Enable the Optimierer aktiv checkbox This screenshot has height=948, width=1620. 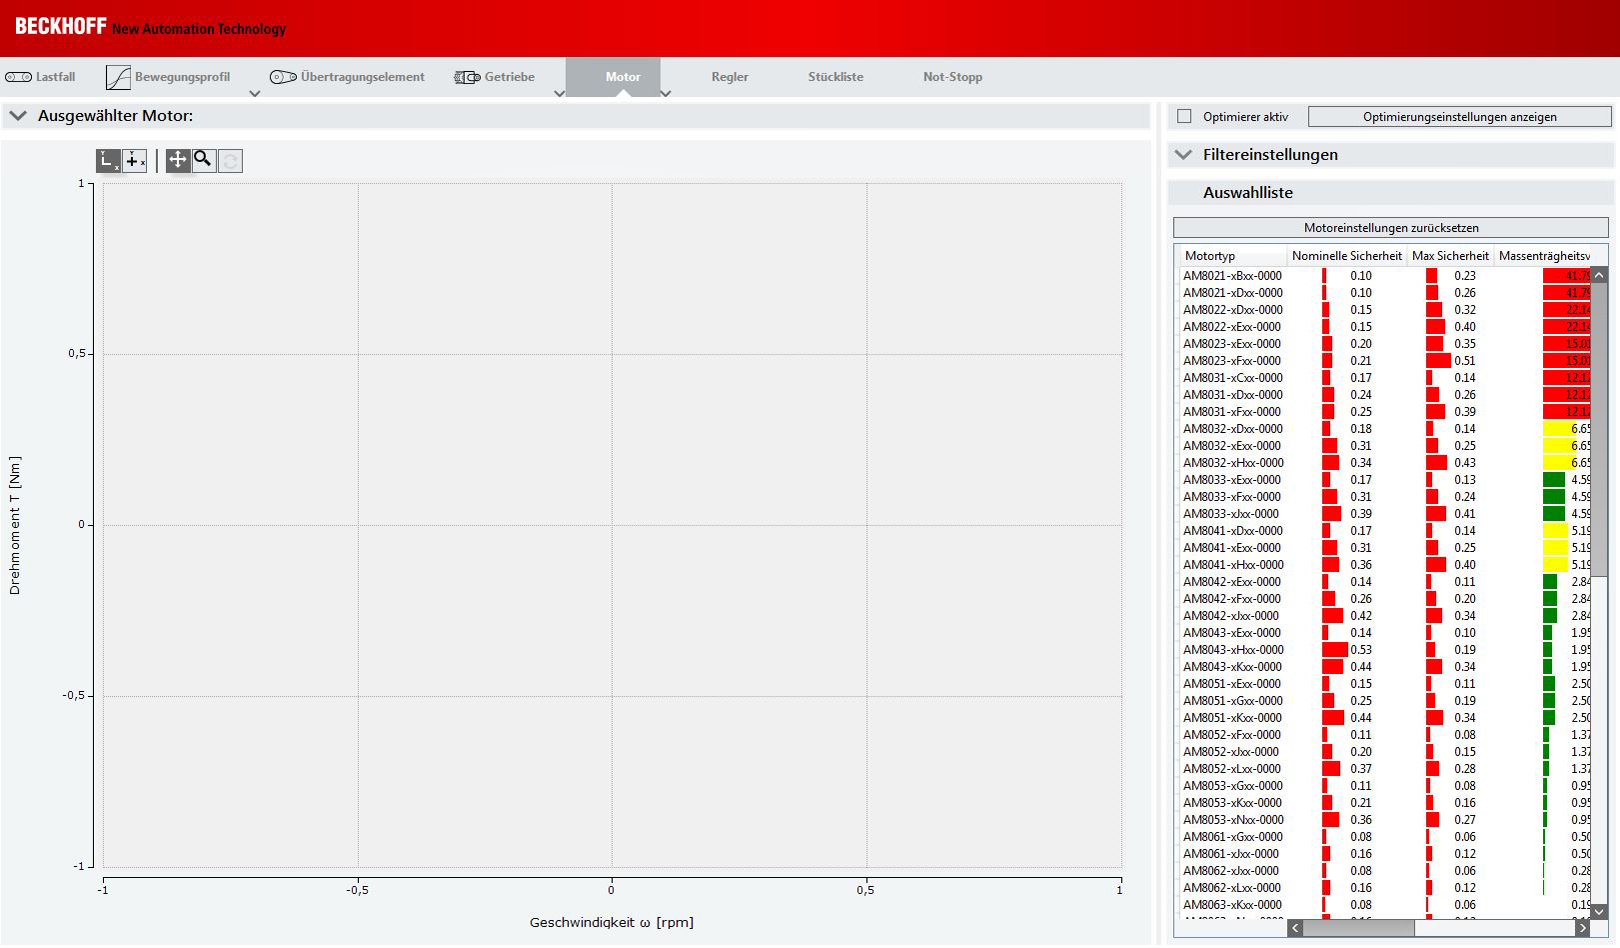point(1184,116)
